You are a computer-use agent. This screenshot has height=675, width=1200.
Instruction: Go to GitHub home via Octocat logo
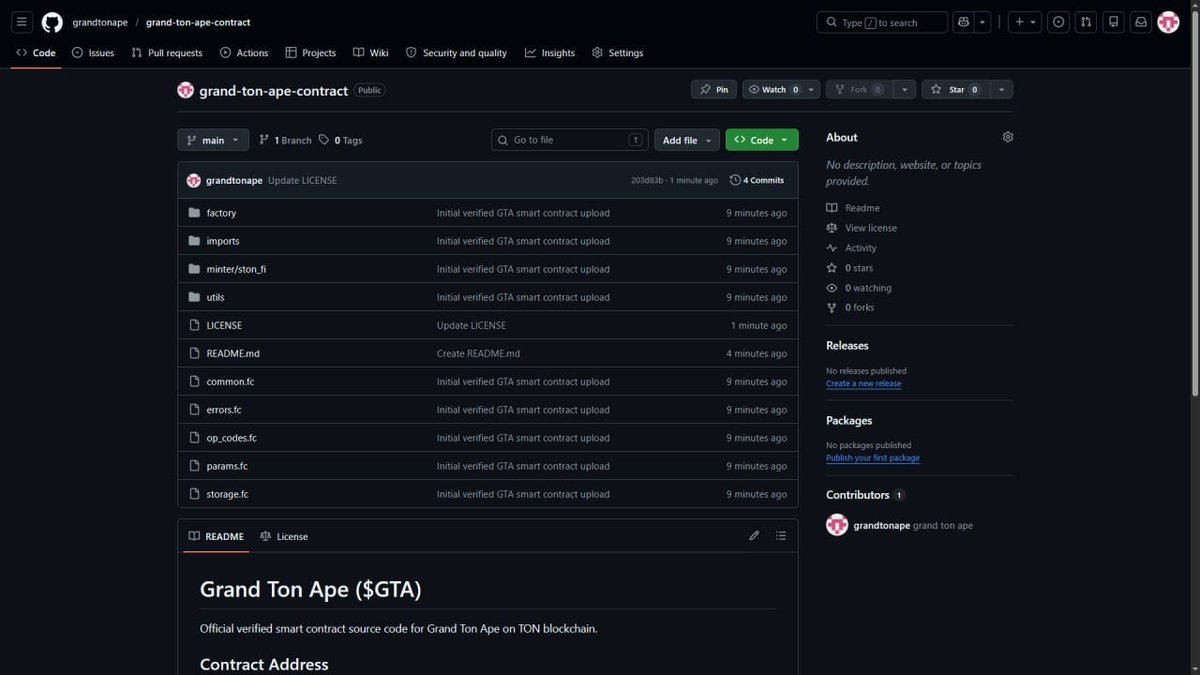[x=52, y=22]
